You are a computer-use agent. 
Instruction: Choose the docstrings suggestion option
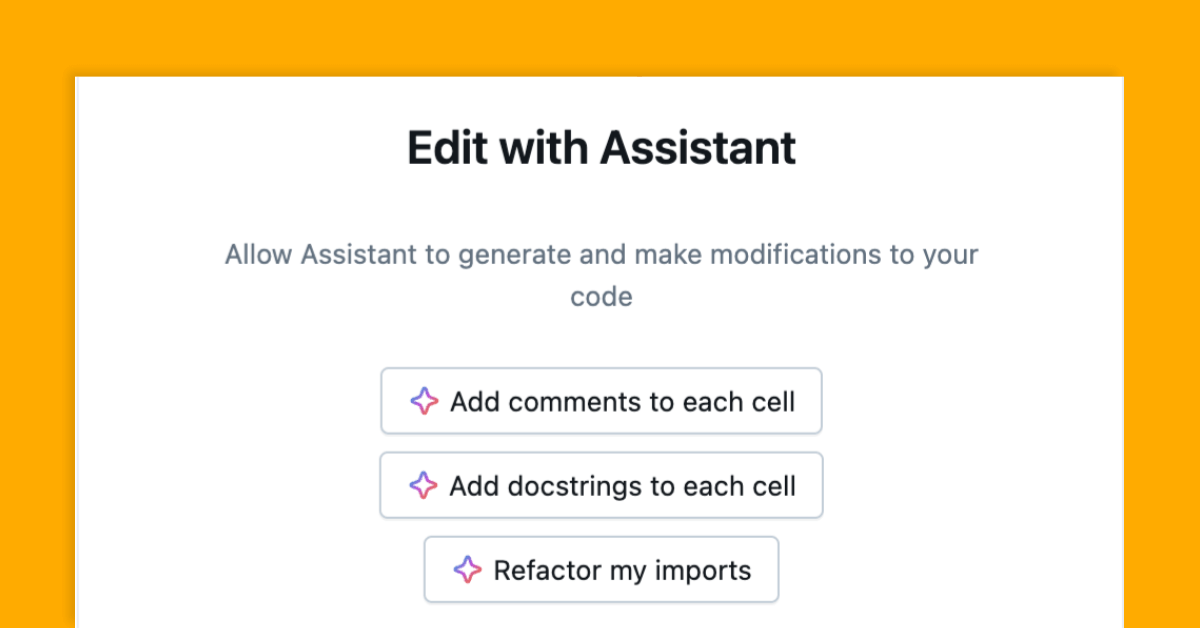point(601,485)
